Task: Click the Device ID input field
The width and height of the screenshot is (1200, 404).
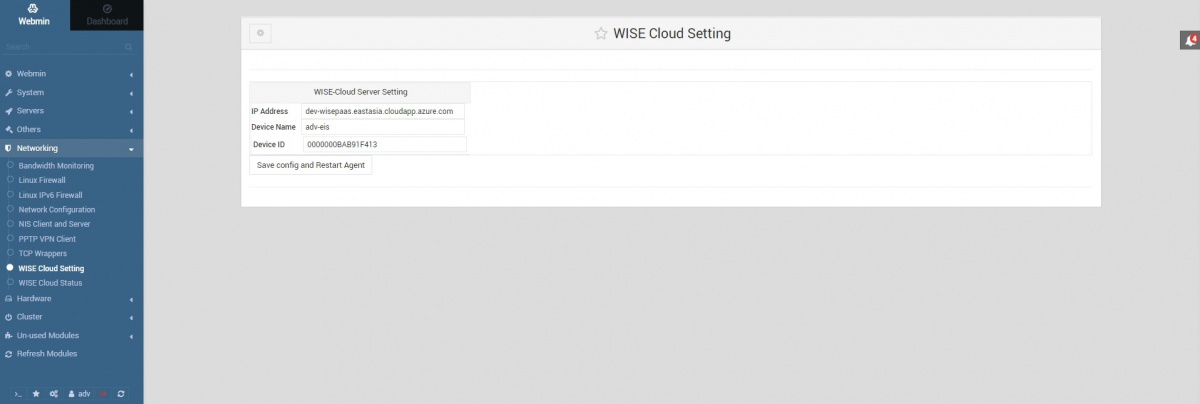Action: click(x=384, y=145)
